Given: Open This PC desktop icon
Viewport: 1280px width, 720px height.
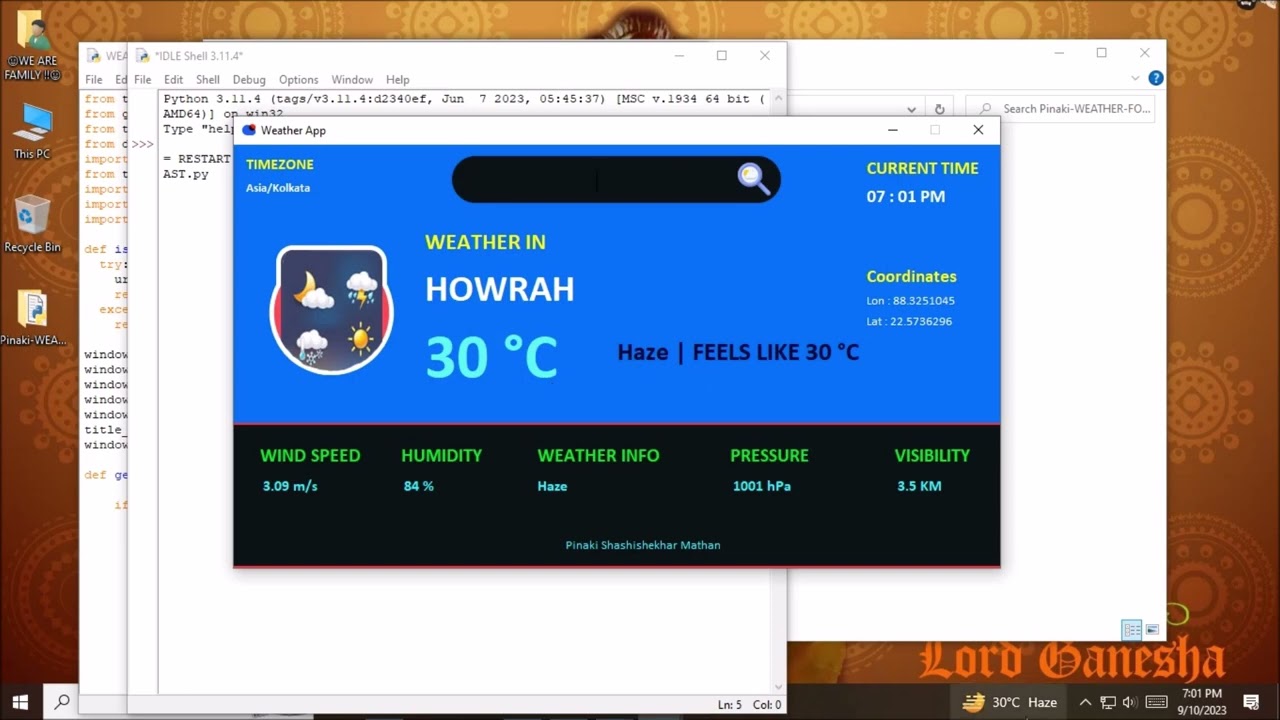Looking at the screenshot, I should (32, 131).
